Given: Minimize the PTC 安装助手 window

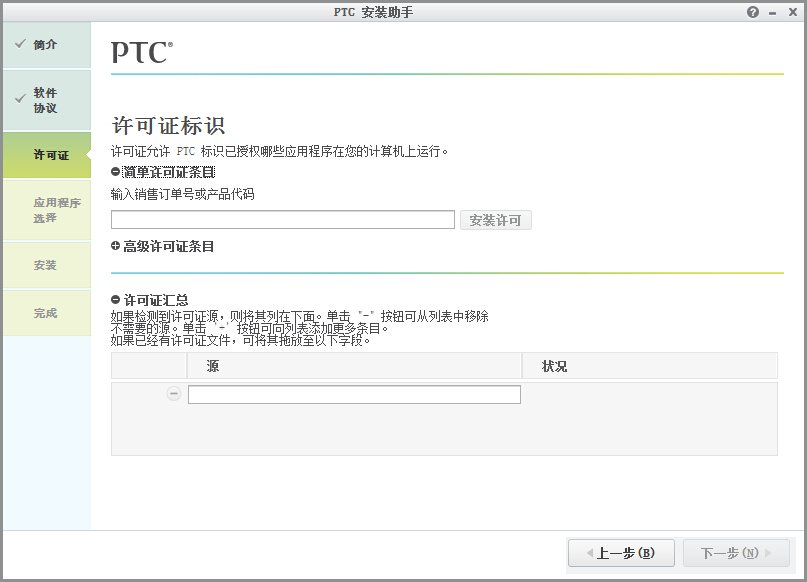Looking at the screenshot, I should click(x=773, y=13).
